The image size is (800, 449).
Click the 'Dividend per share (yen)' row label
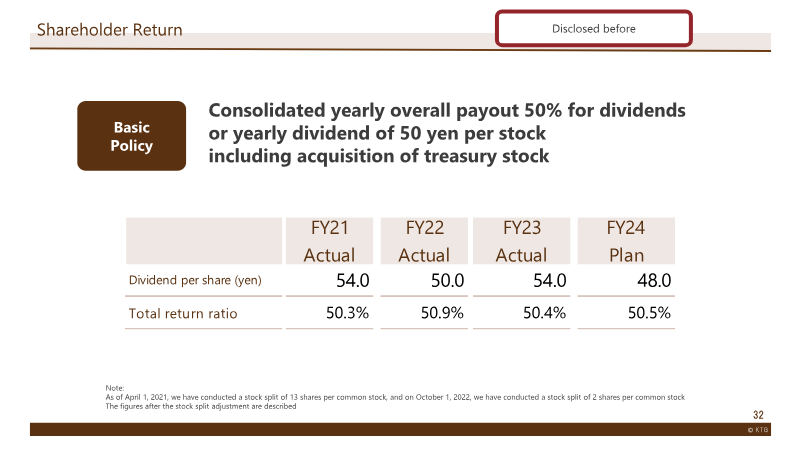[195, 280]
